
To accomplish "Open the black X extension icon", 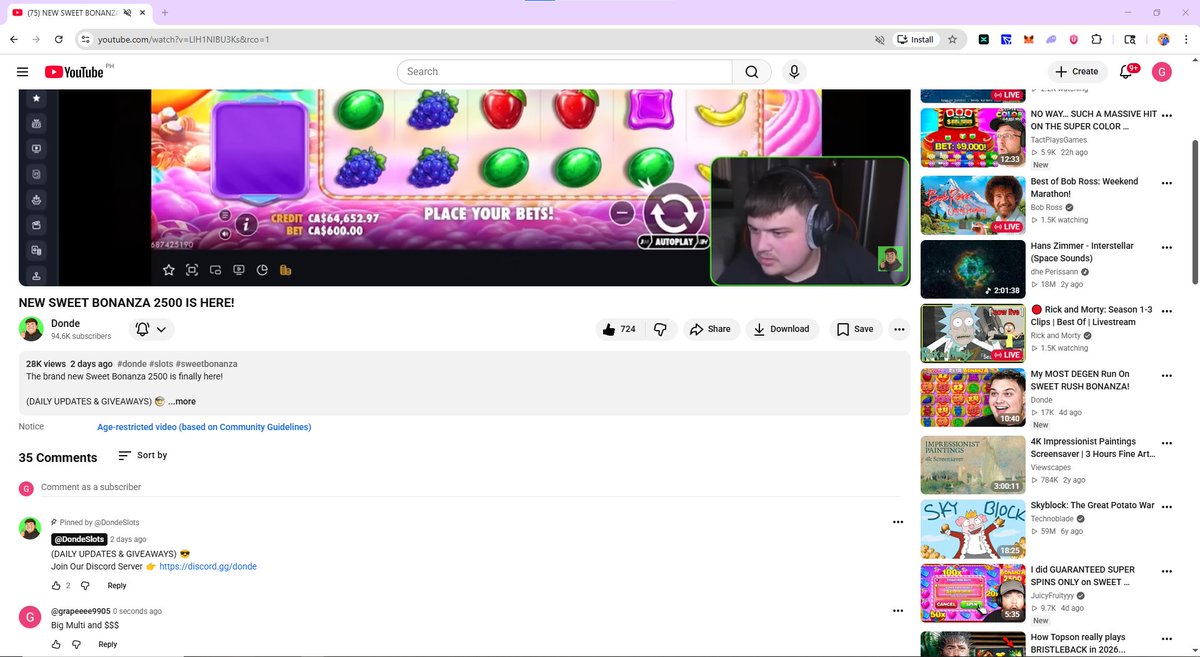I will 984,39.
